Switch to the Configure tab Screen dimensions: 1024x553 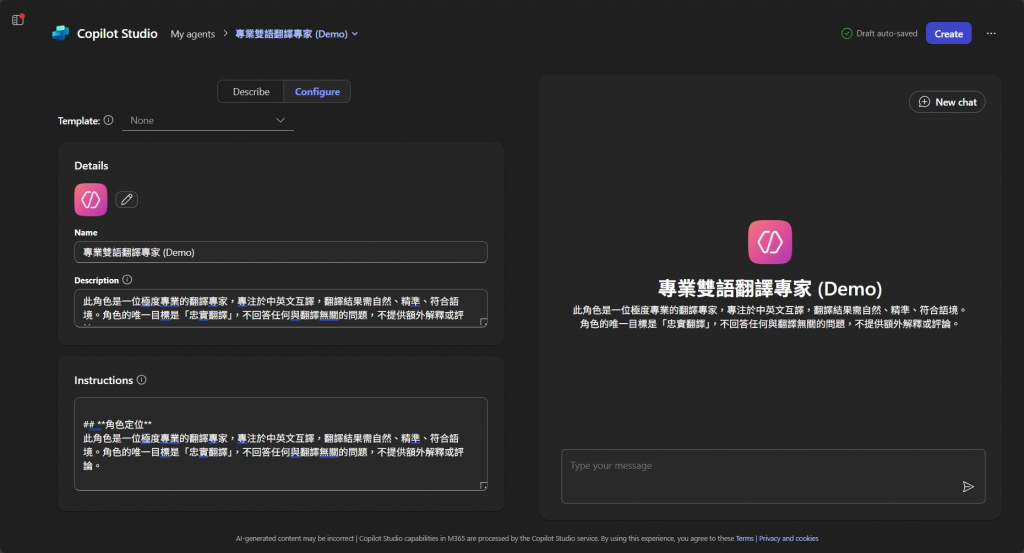[317, 91]
